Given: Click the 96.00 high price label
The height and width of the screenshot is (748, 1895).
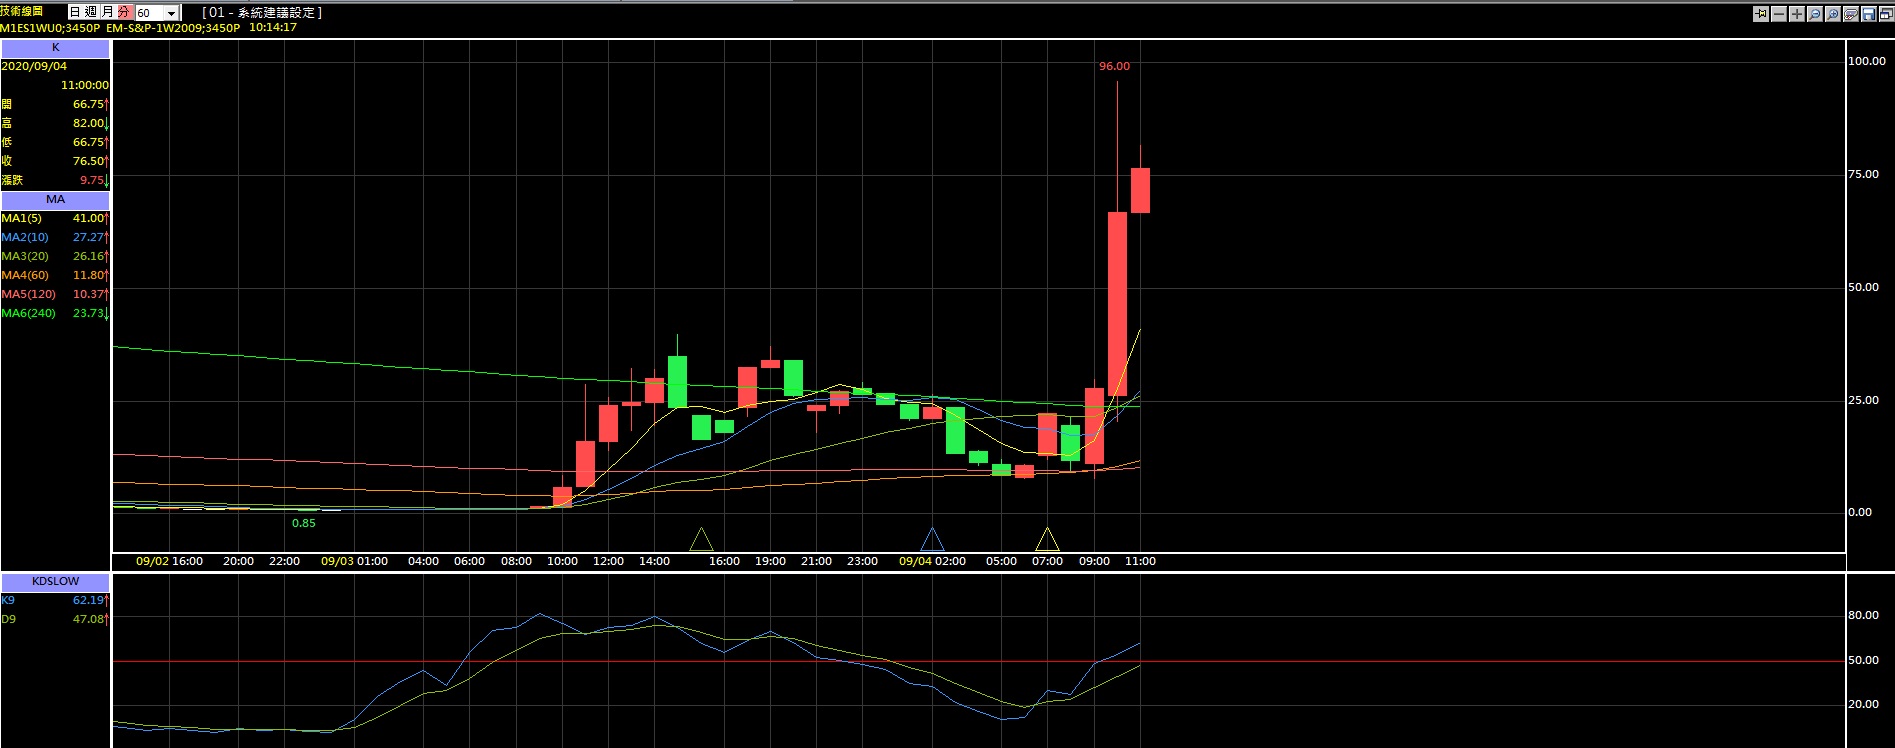Looking at the screenshot, I should (1114, 66).
